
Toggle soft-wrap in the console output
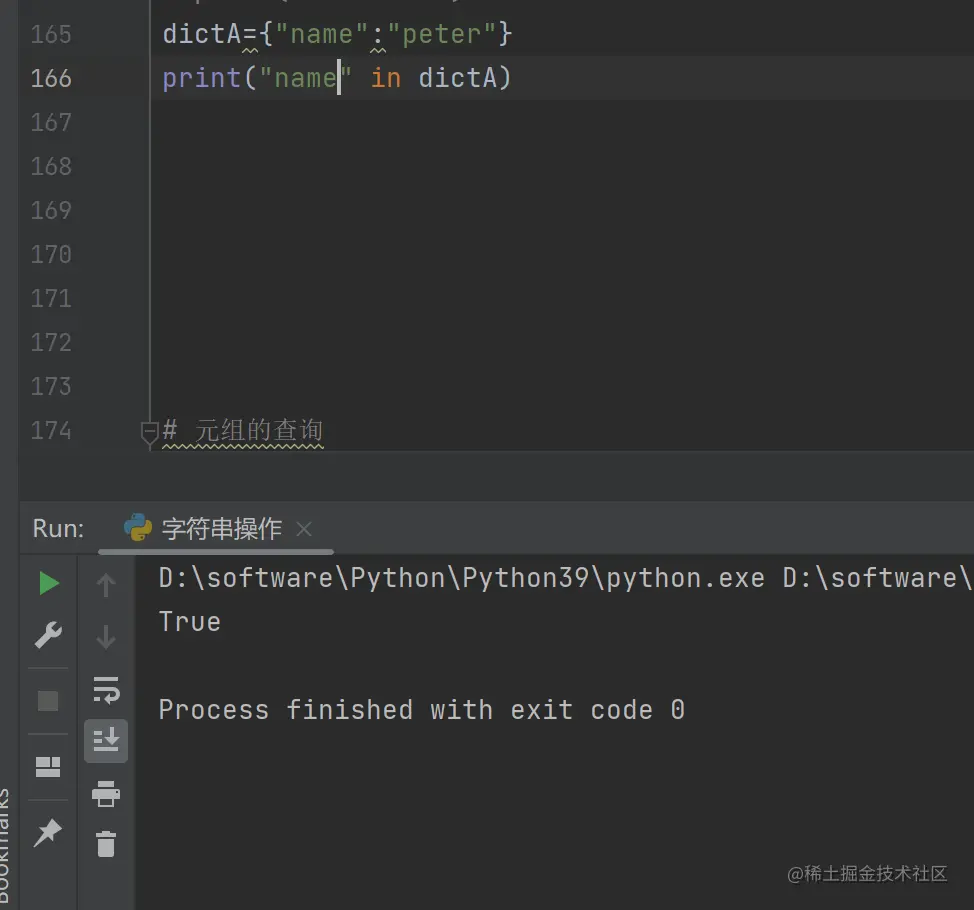106,689
